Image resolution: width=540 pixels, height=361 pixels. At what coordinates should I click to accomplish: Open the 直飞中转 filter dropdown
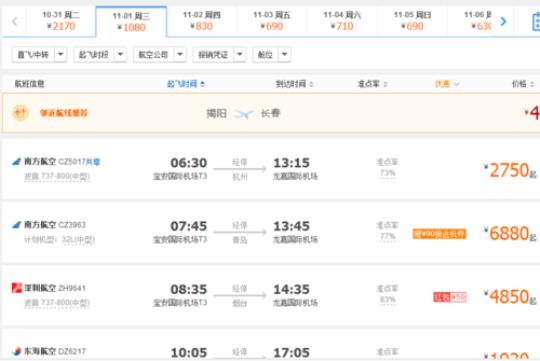coord(39,54)
